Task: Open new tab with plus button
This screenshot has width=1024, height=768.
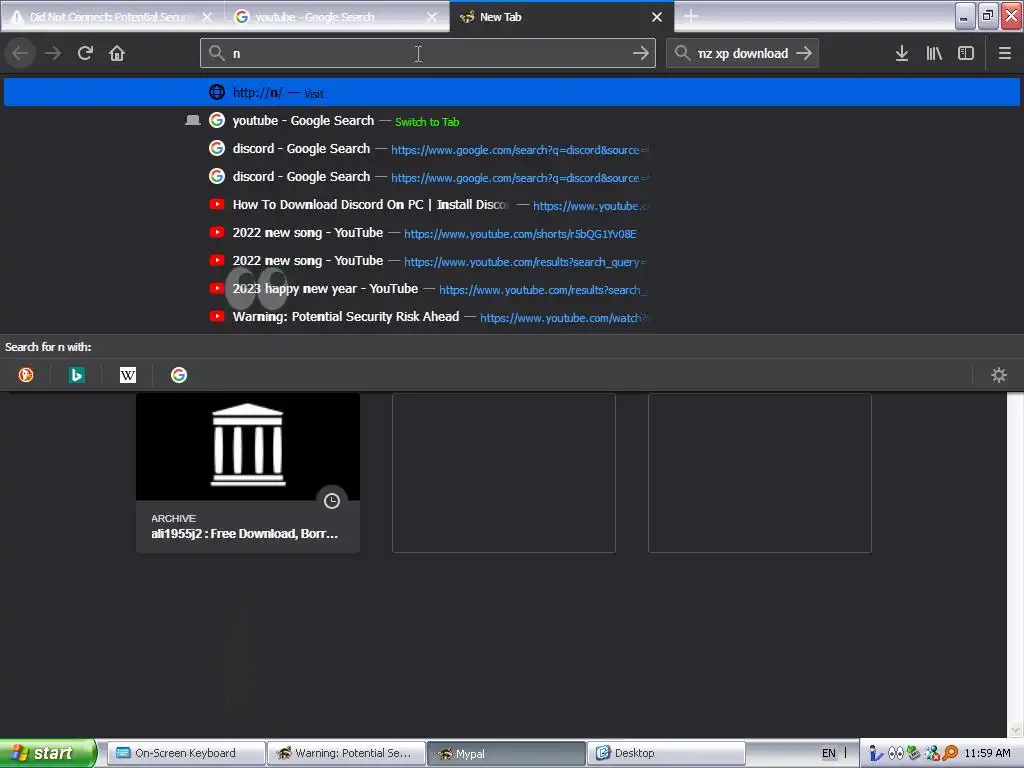Action: [x=691, y=16]
